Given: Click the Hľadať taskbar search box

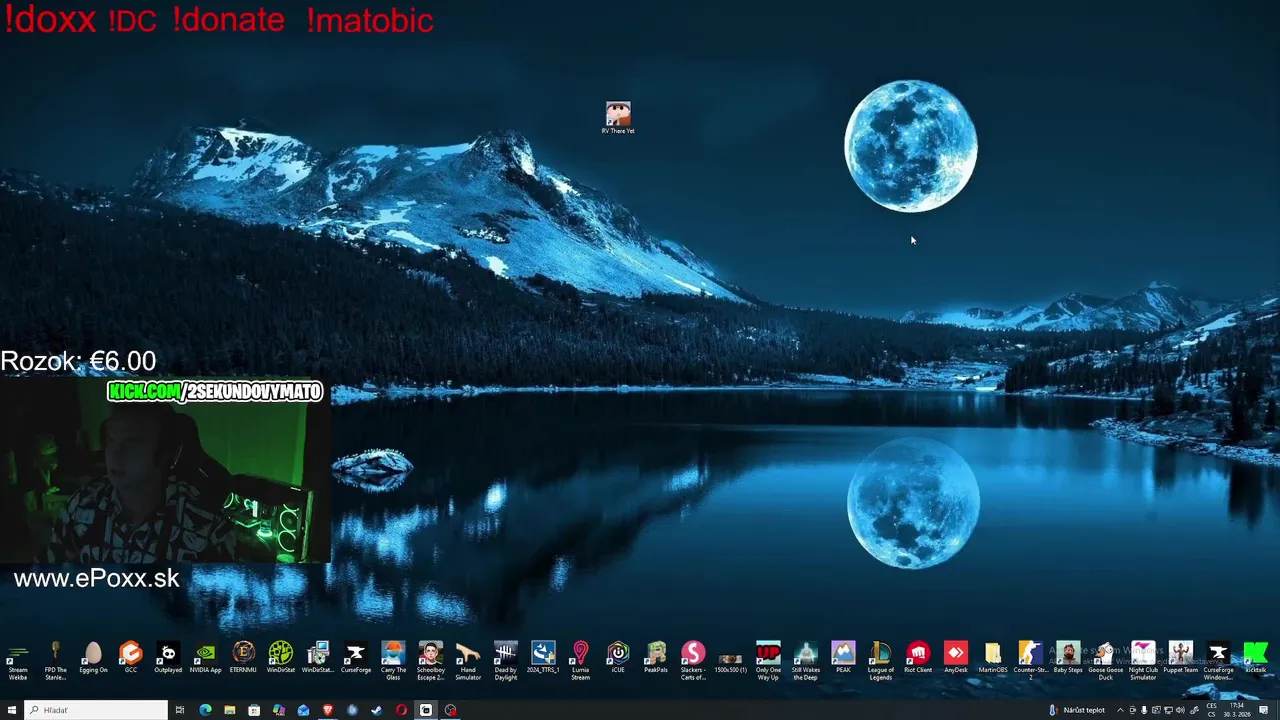Looking at the screenshot, I should click(96, 710).
